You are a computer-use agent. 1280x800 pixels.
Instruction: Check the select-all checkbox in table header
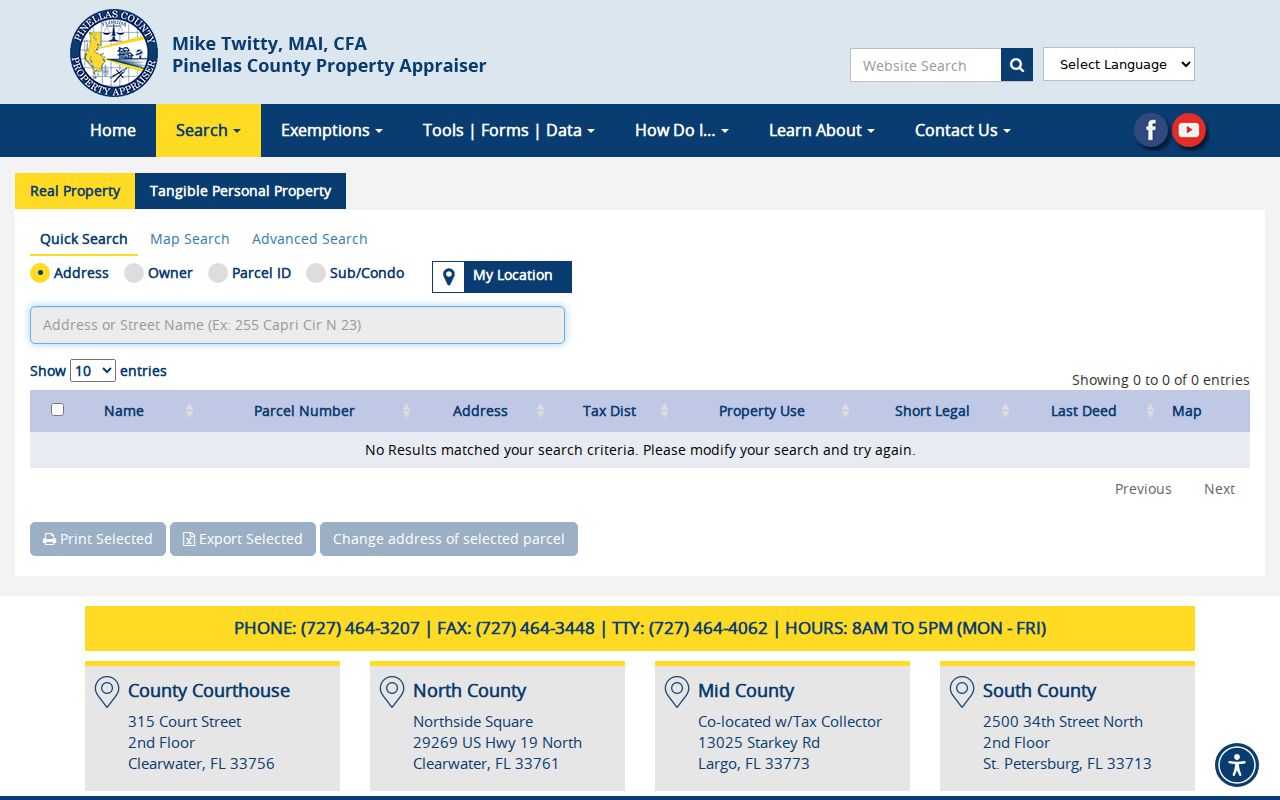click(57, 410)
